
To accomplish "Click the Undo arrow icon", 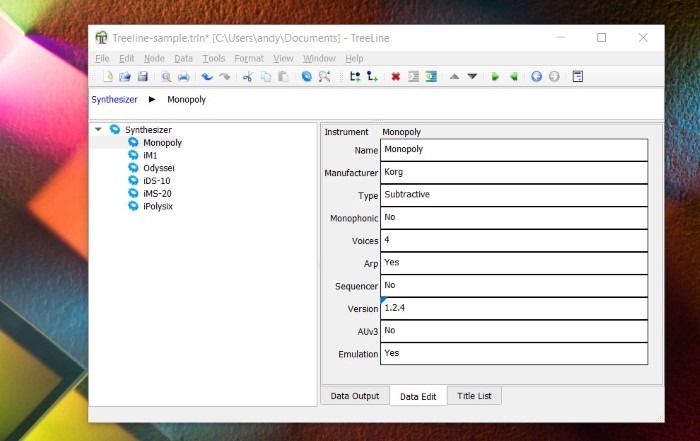I will 207,77.
